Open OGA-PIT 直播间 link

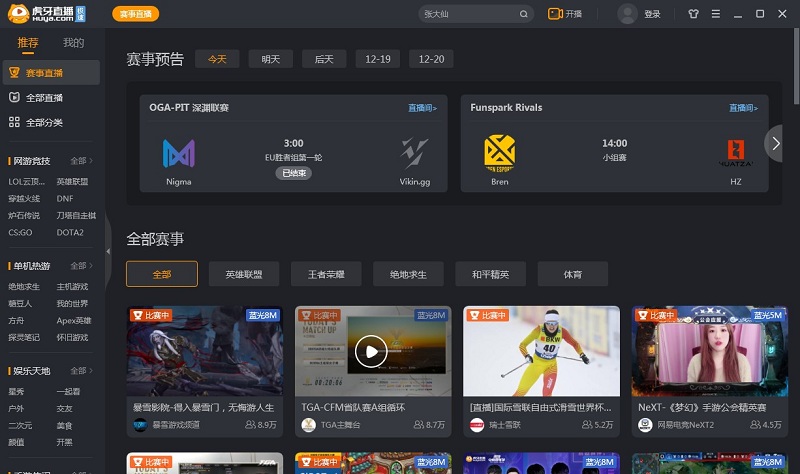(422, 108)
